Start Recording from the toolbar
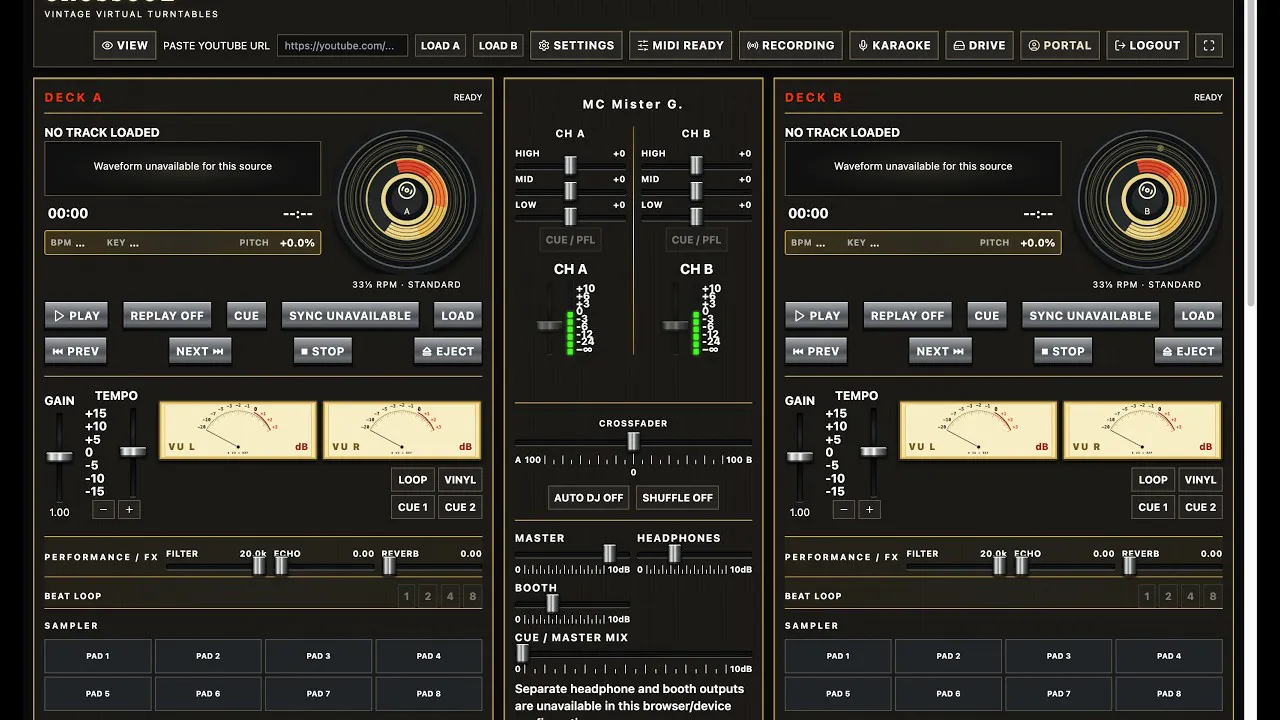Image resolution: width=1280 pixels, height=720 pixels. point(790,45)
